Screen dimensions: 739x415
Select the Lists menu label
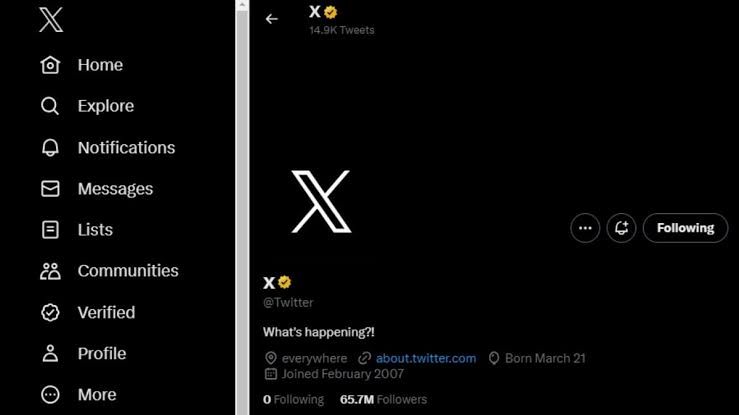point(95,230)
